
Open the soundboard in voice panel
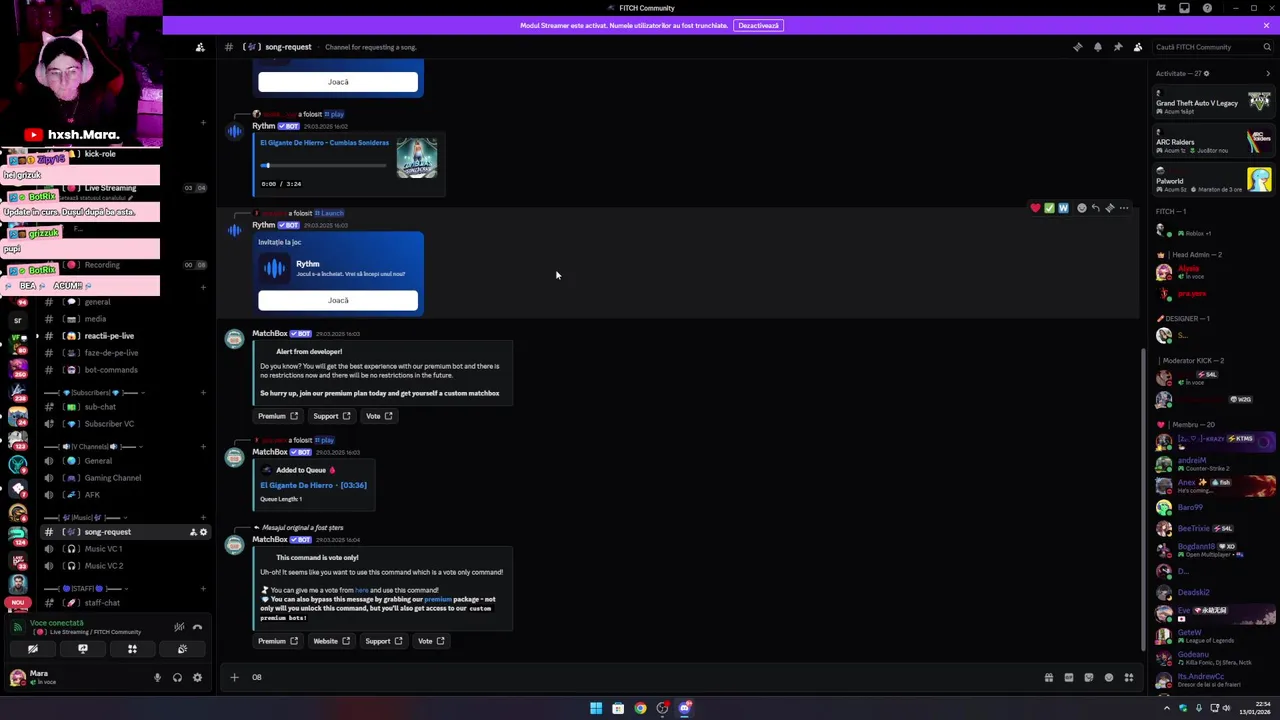182,649
